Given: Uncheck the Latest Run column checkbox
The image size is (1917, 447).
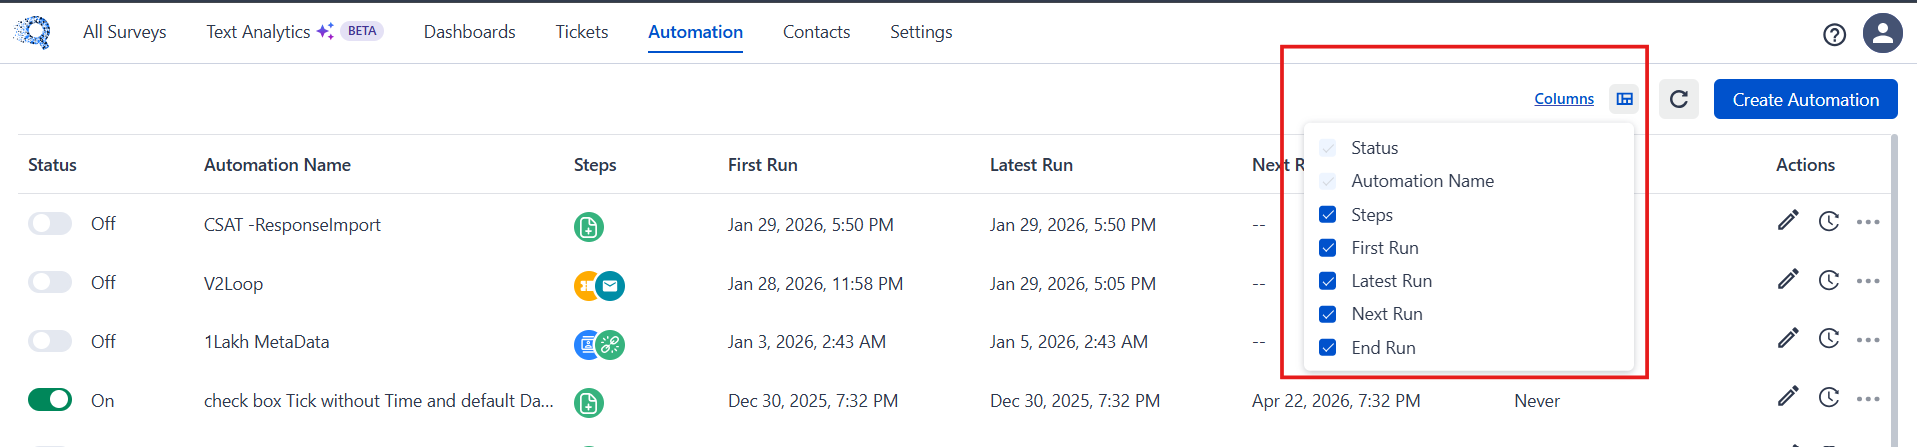Looking at the screenshot, I should (1328, 281).
